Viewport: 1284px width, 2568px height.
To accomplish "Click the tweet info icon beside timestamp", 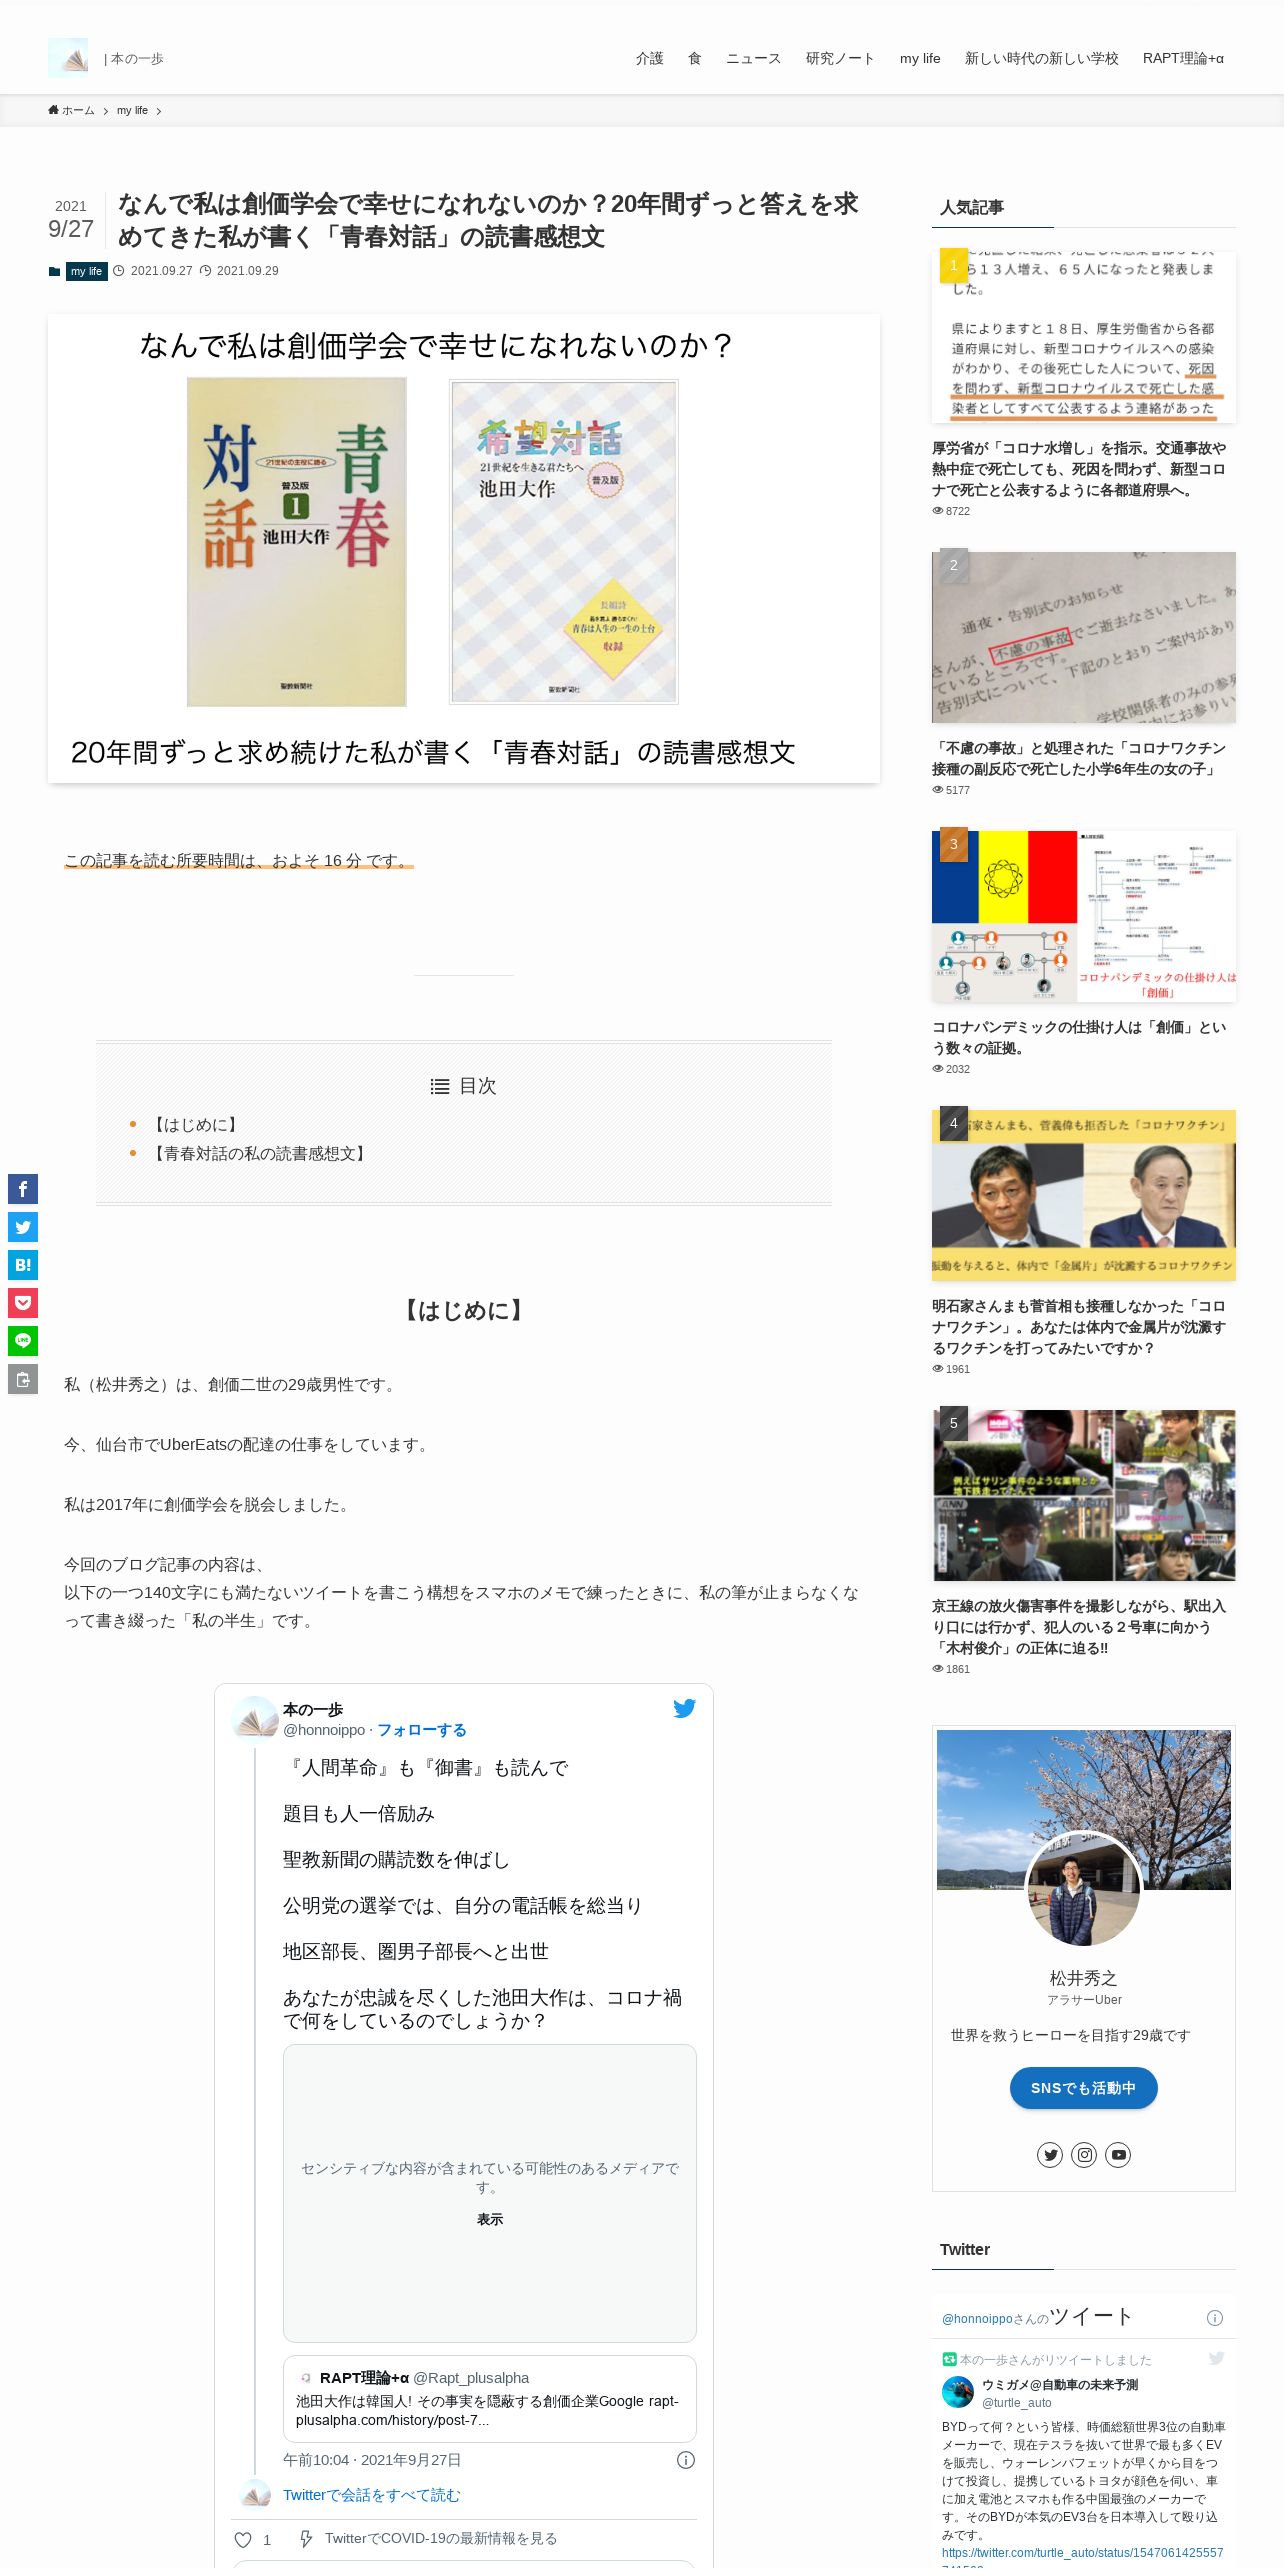I will 686,2460.
